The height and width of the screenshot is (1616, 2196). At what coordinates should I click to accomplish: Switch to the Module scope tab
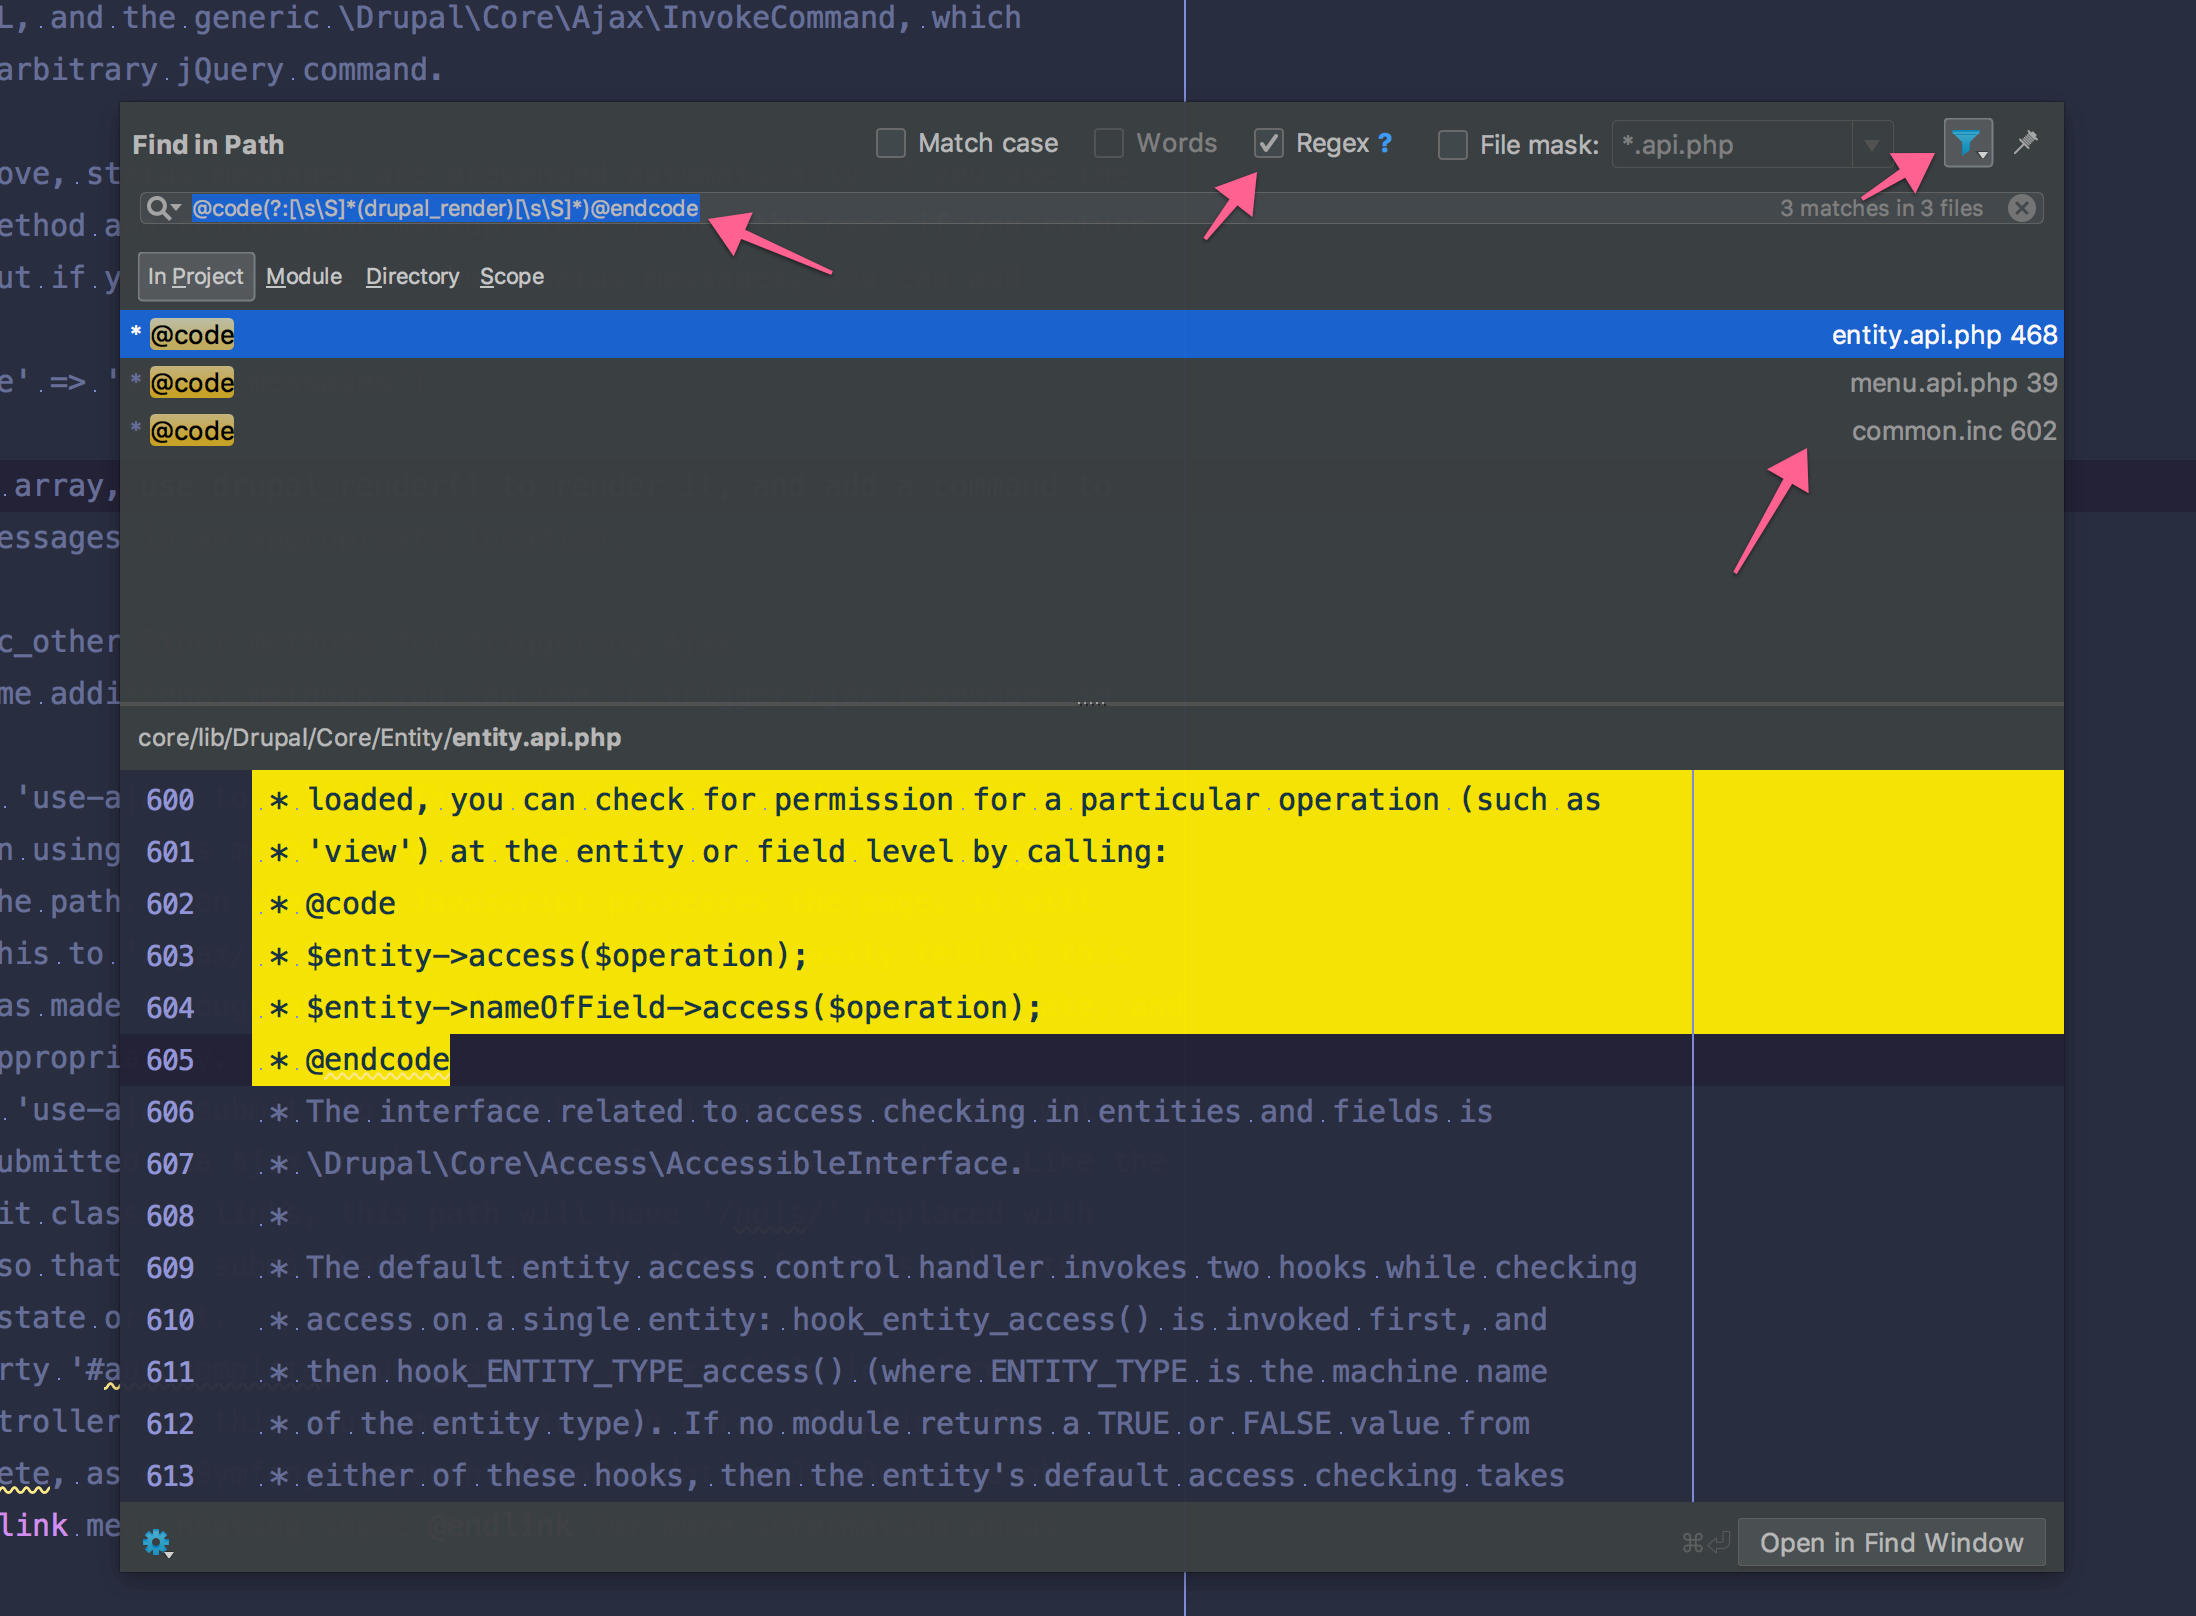[304, 276]
